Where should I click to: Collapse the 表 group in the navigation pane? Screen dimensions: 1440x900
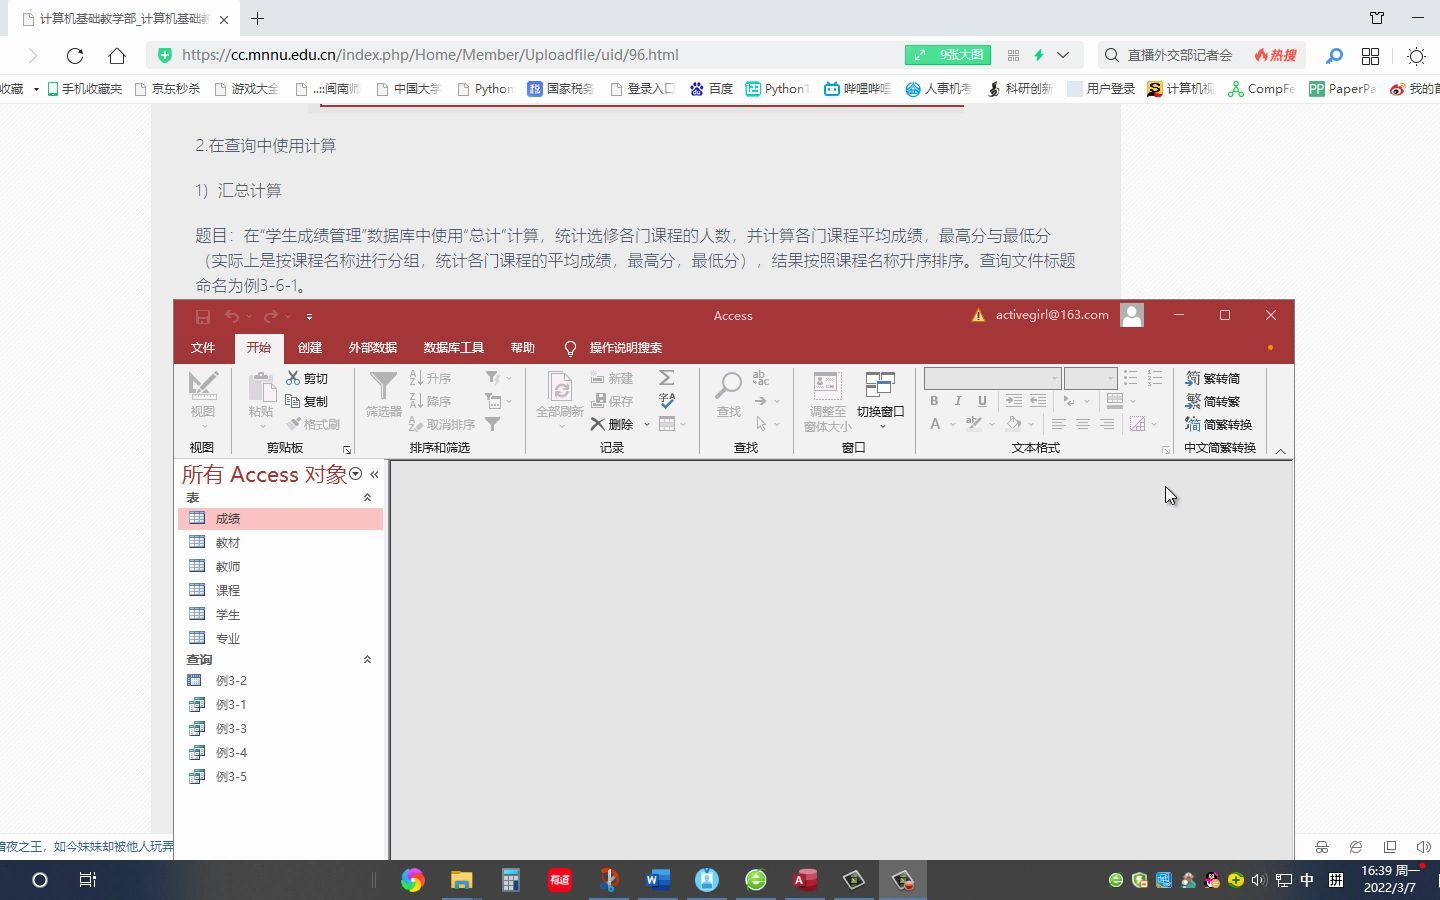pos(366,497)
